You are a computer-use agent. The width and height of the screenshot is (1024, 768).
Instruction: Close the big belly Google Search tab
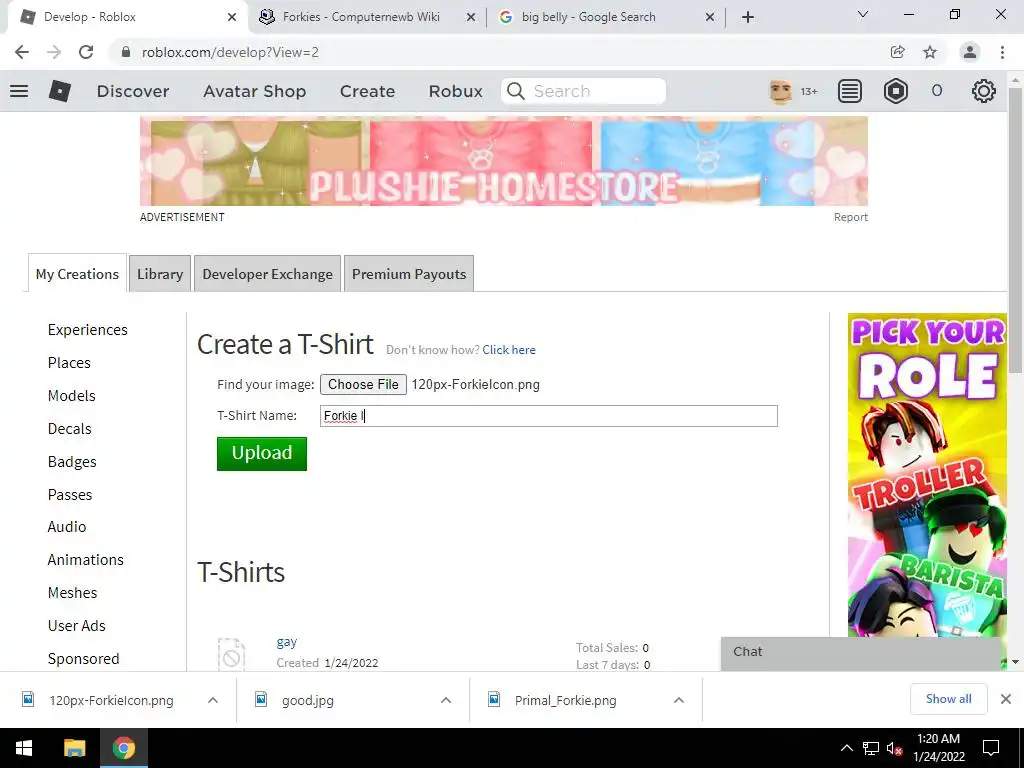coord(710,18)
